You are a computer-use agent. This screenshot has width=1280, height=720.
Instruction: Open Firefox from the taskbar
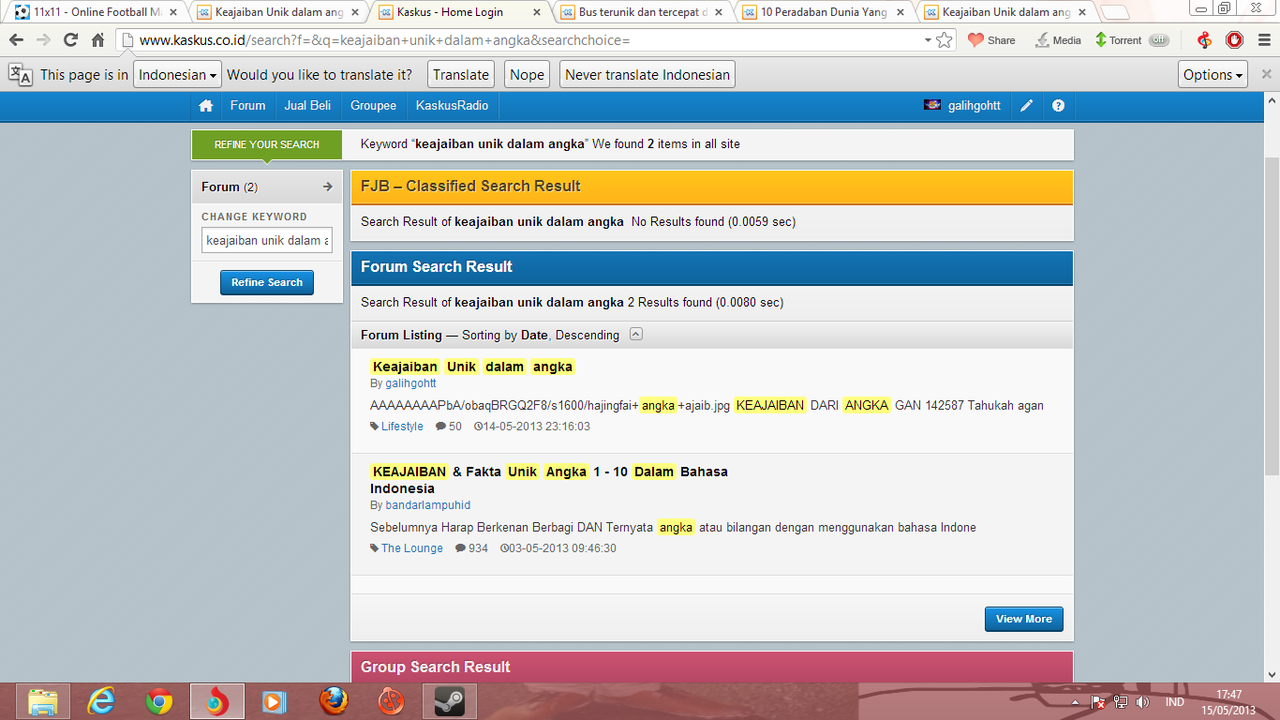[333, 702]
